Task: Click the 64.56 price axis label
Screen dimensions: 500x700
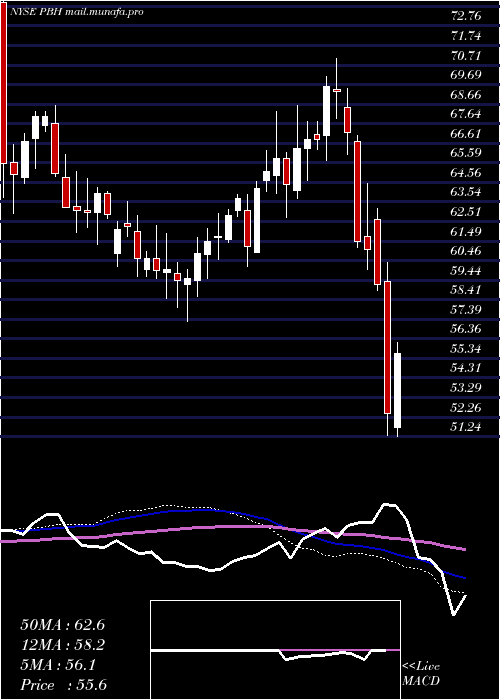Action: pos(466,173)
